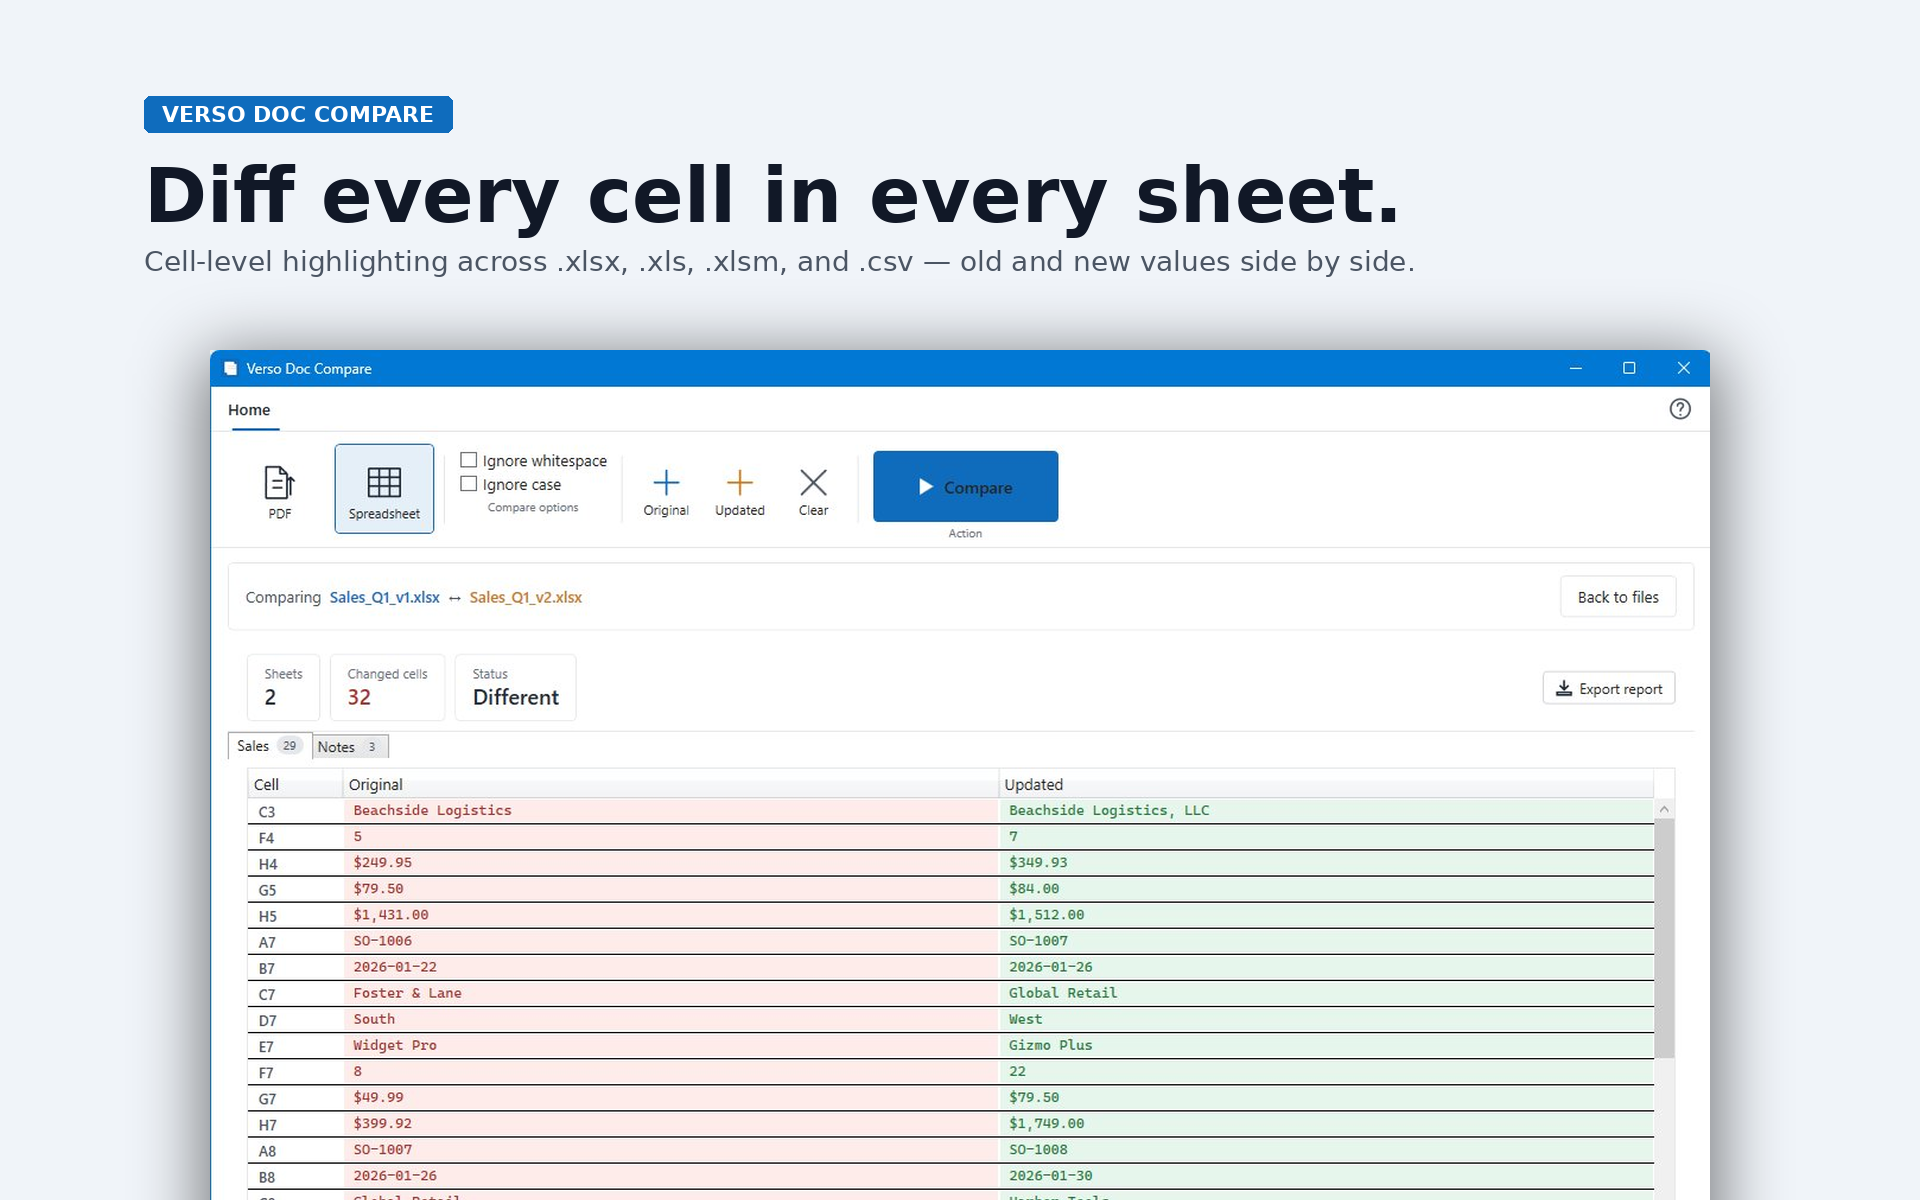Enable the Ignore case checkbox
Viewport: 1920px width, 1200px height.
tap(468, 484)
